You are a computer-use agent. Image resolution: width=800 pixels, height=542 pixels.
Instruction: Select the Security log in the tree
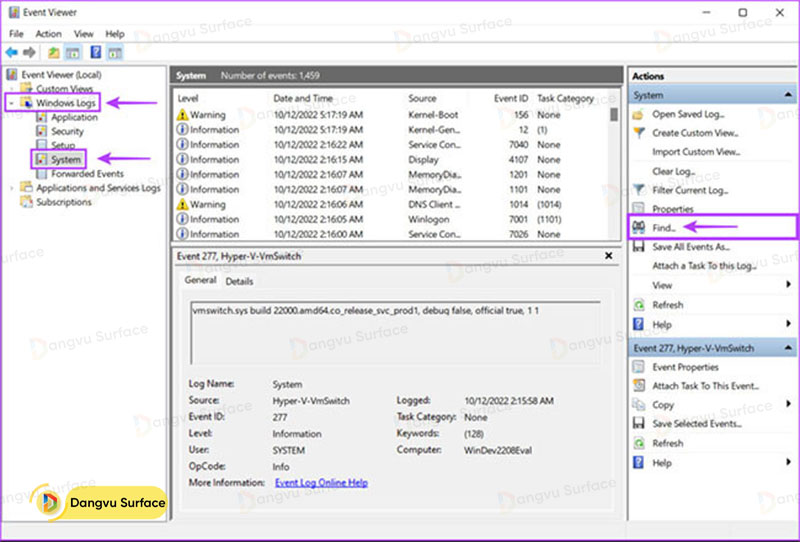point(67,131)
